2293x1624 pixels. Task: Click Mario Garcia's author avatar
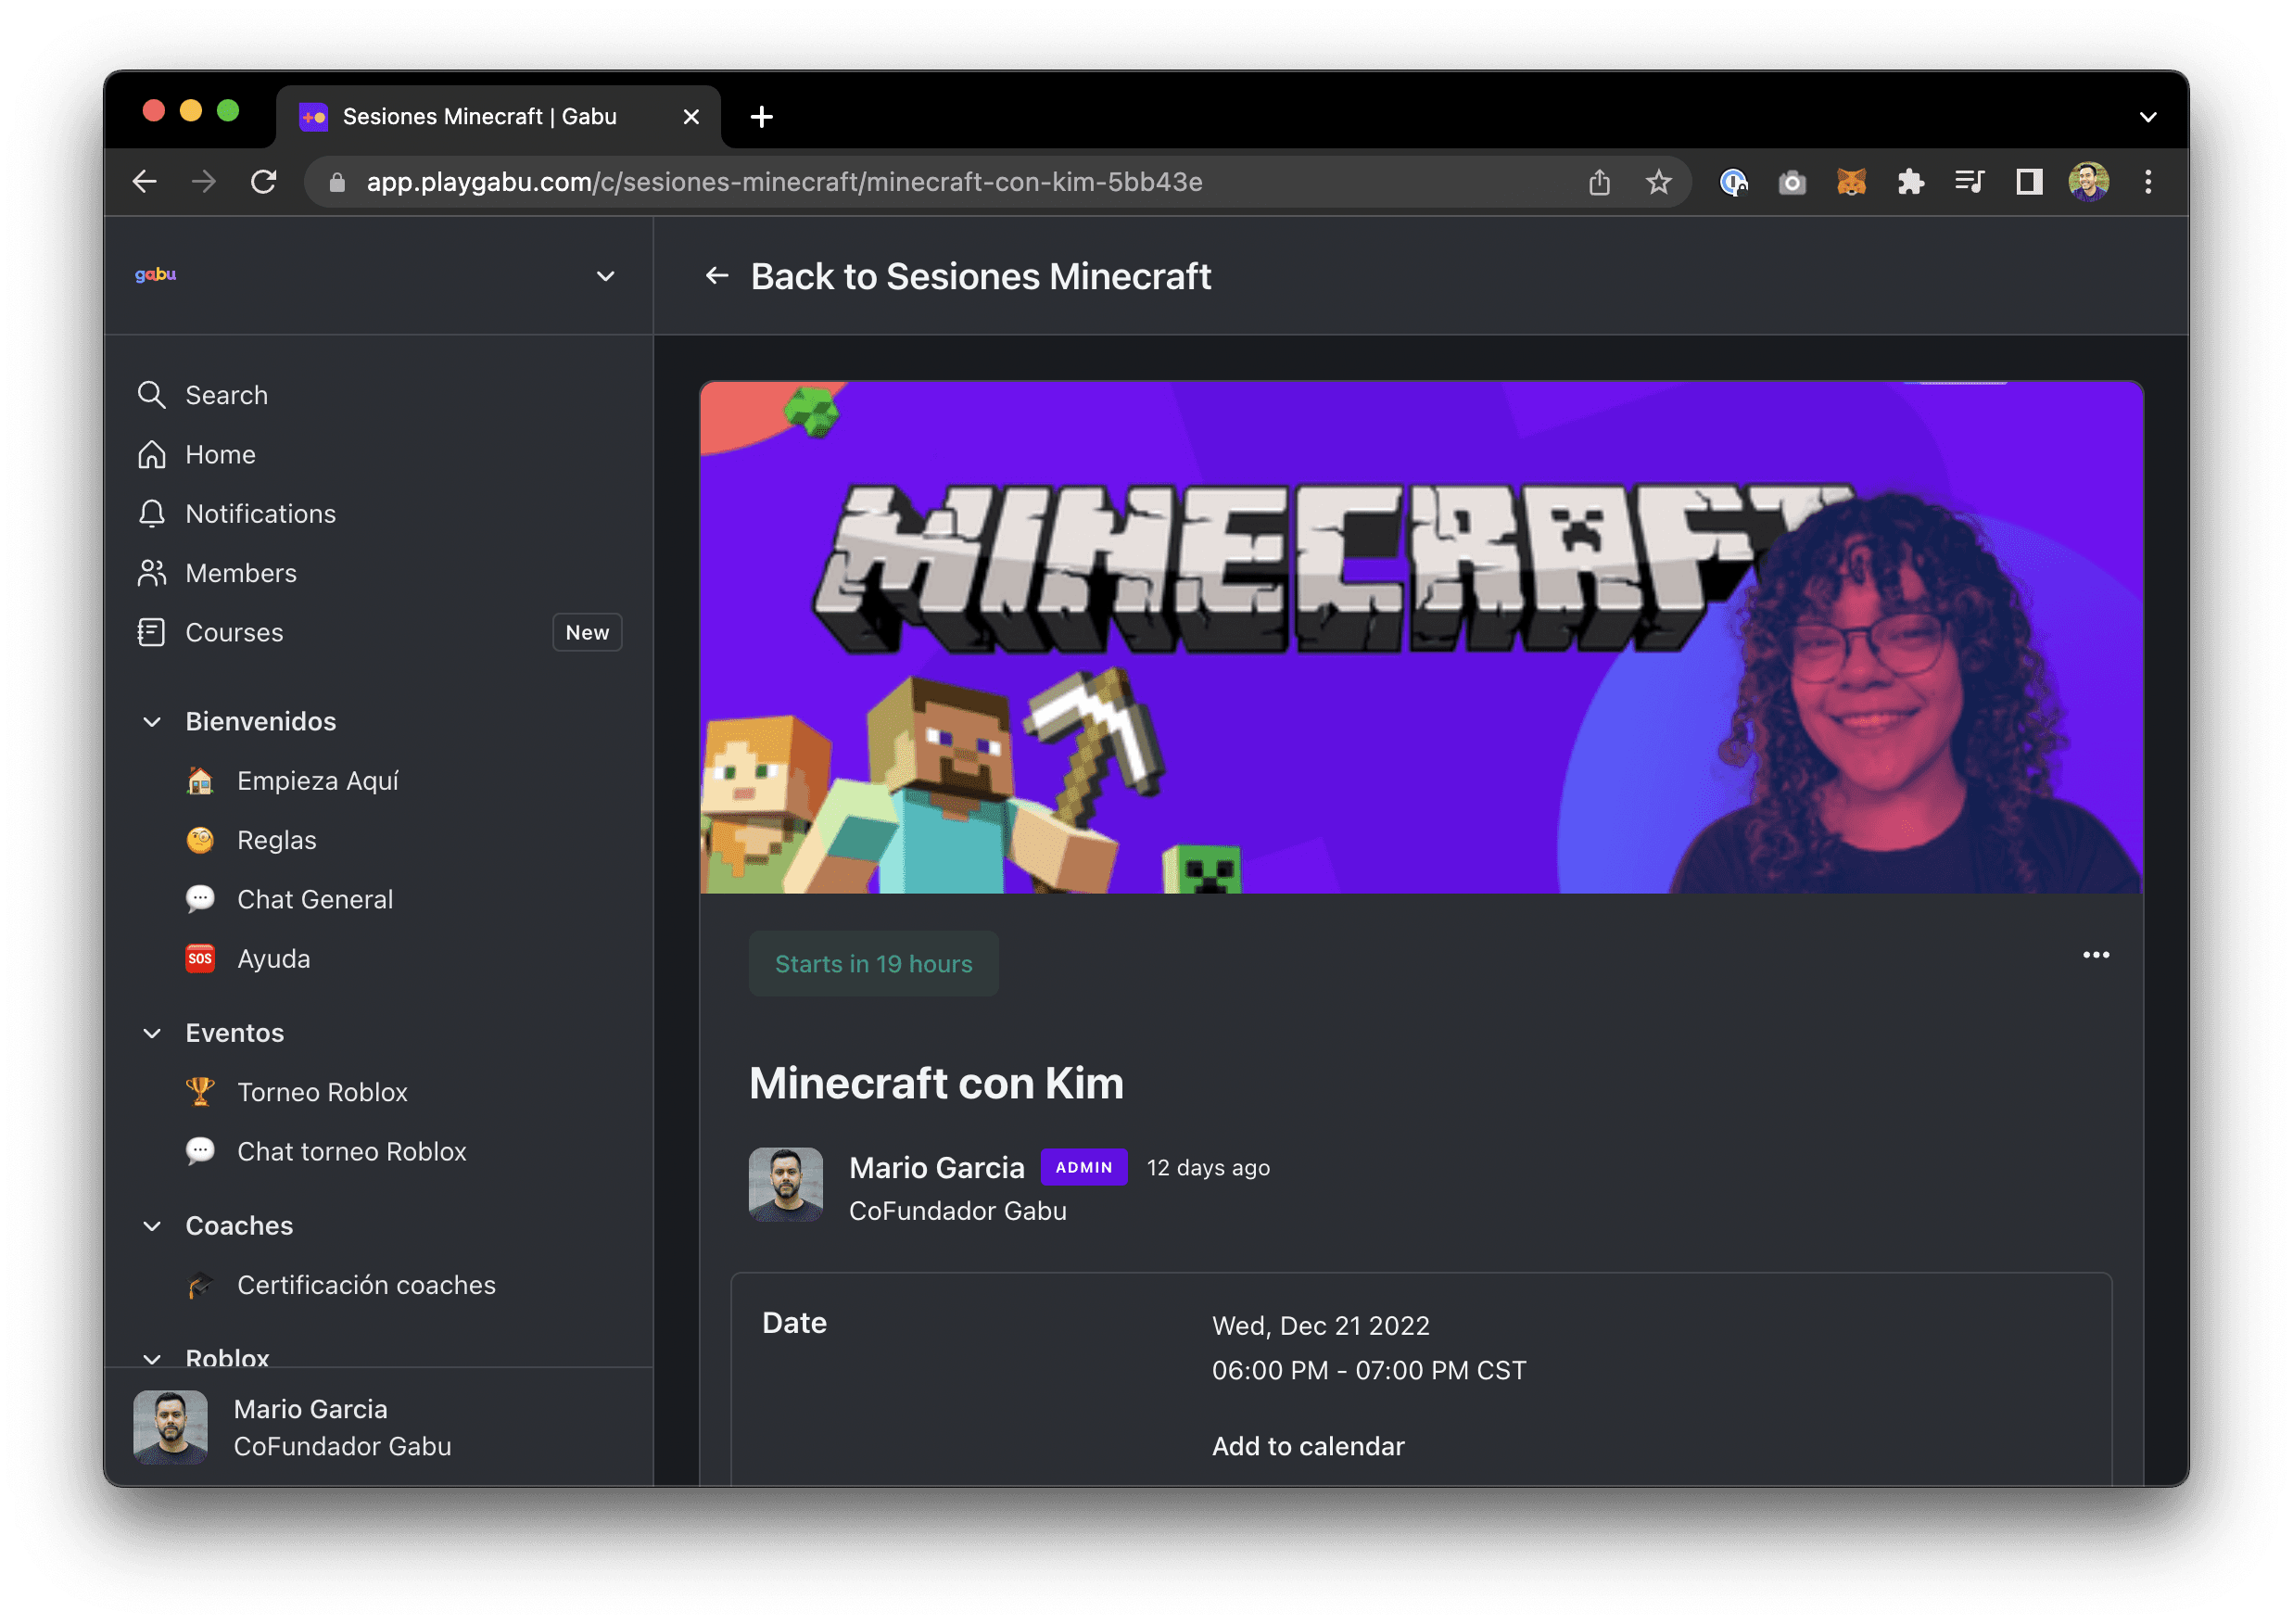(786, 1184)
